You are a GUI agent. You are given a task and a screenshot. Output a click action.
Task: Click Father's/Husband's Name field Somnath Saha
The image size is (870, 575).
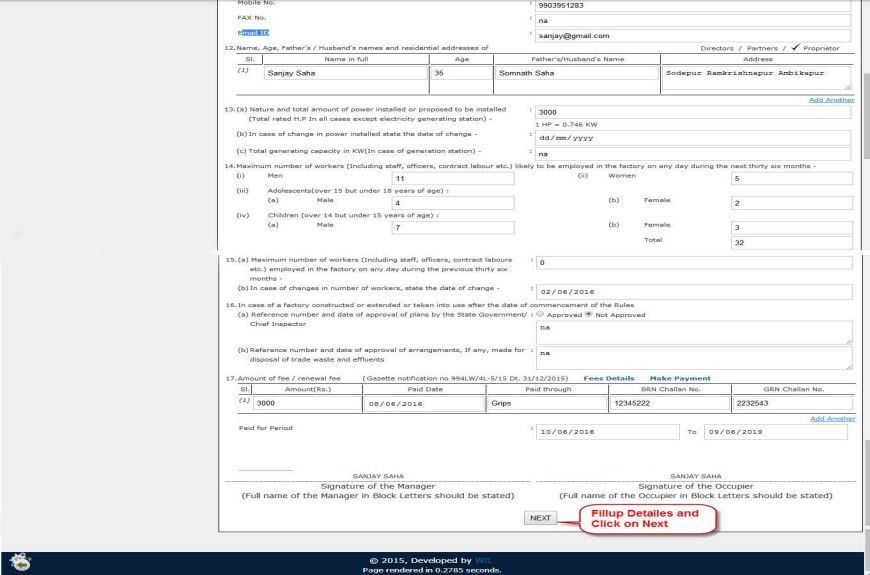point(576,73)
